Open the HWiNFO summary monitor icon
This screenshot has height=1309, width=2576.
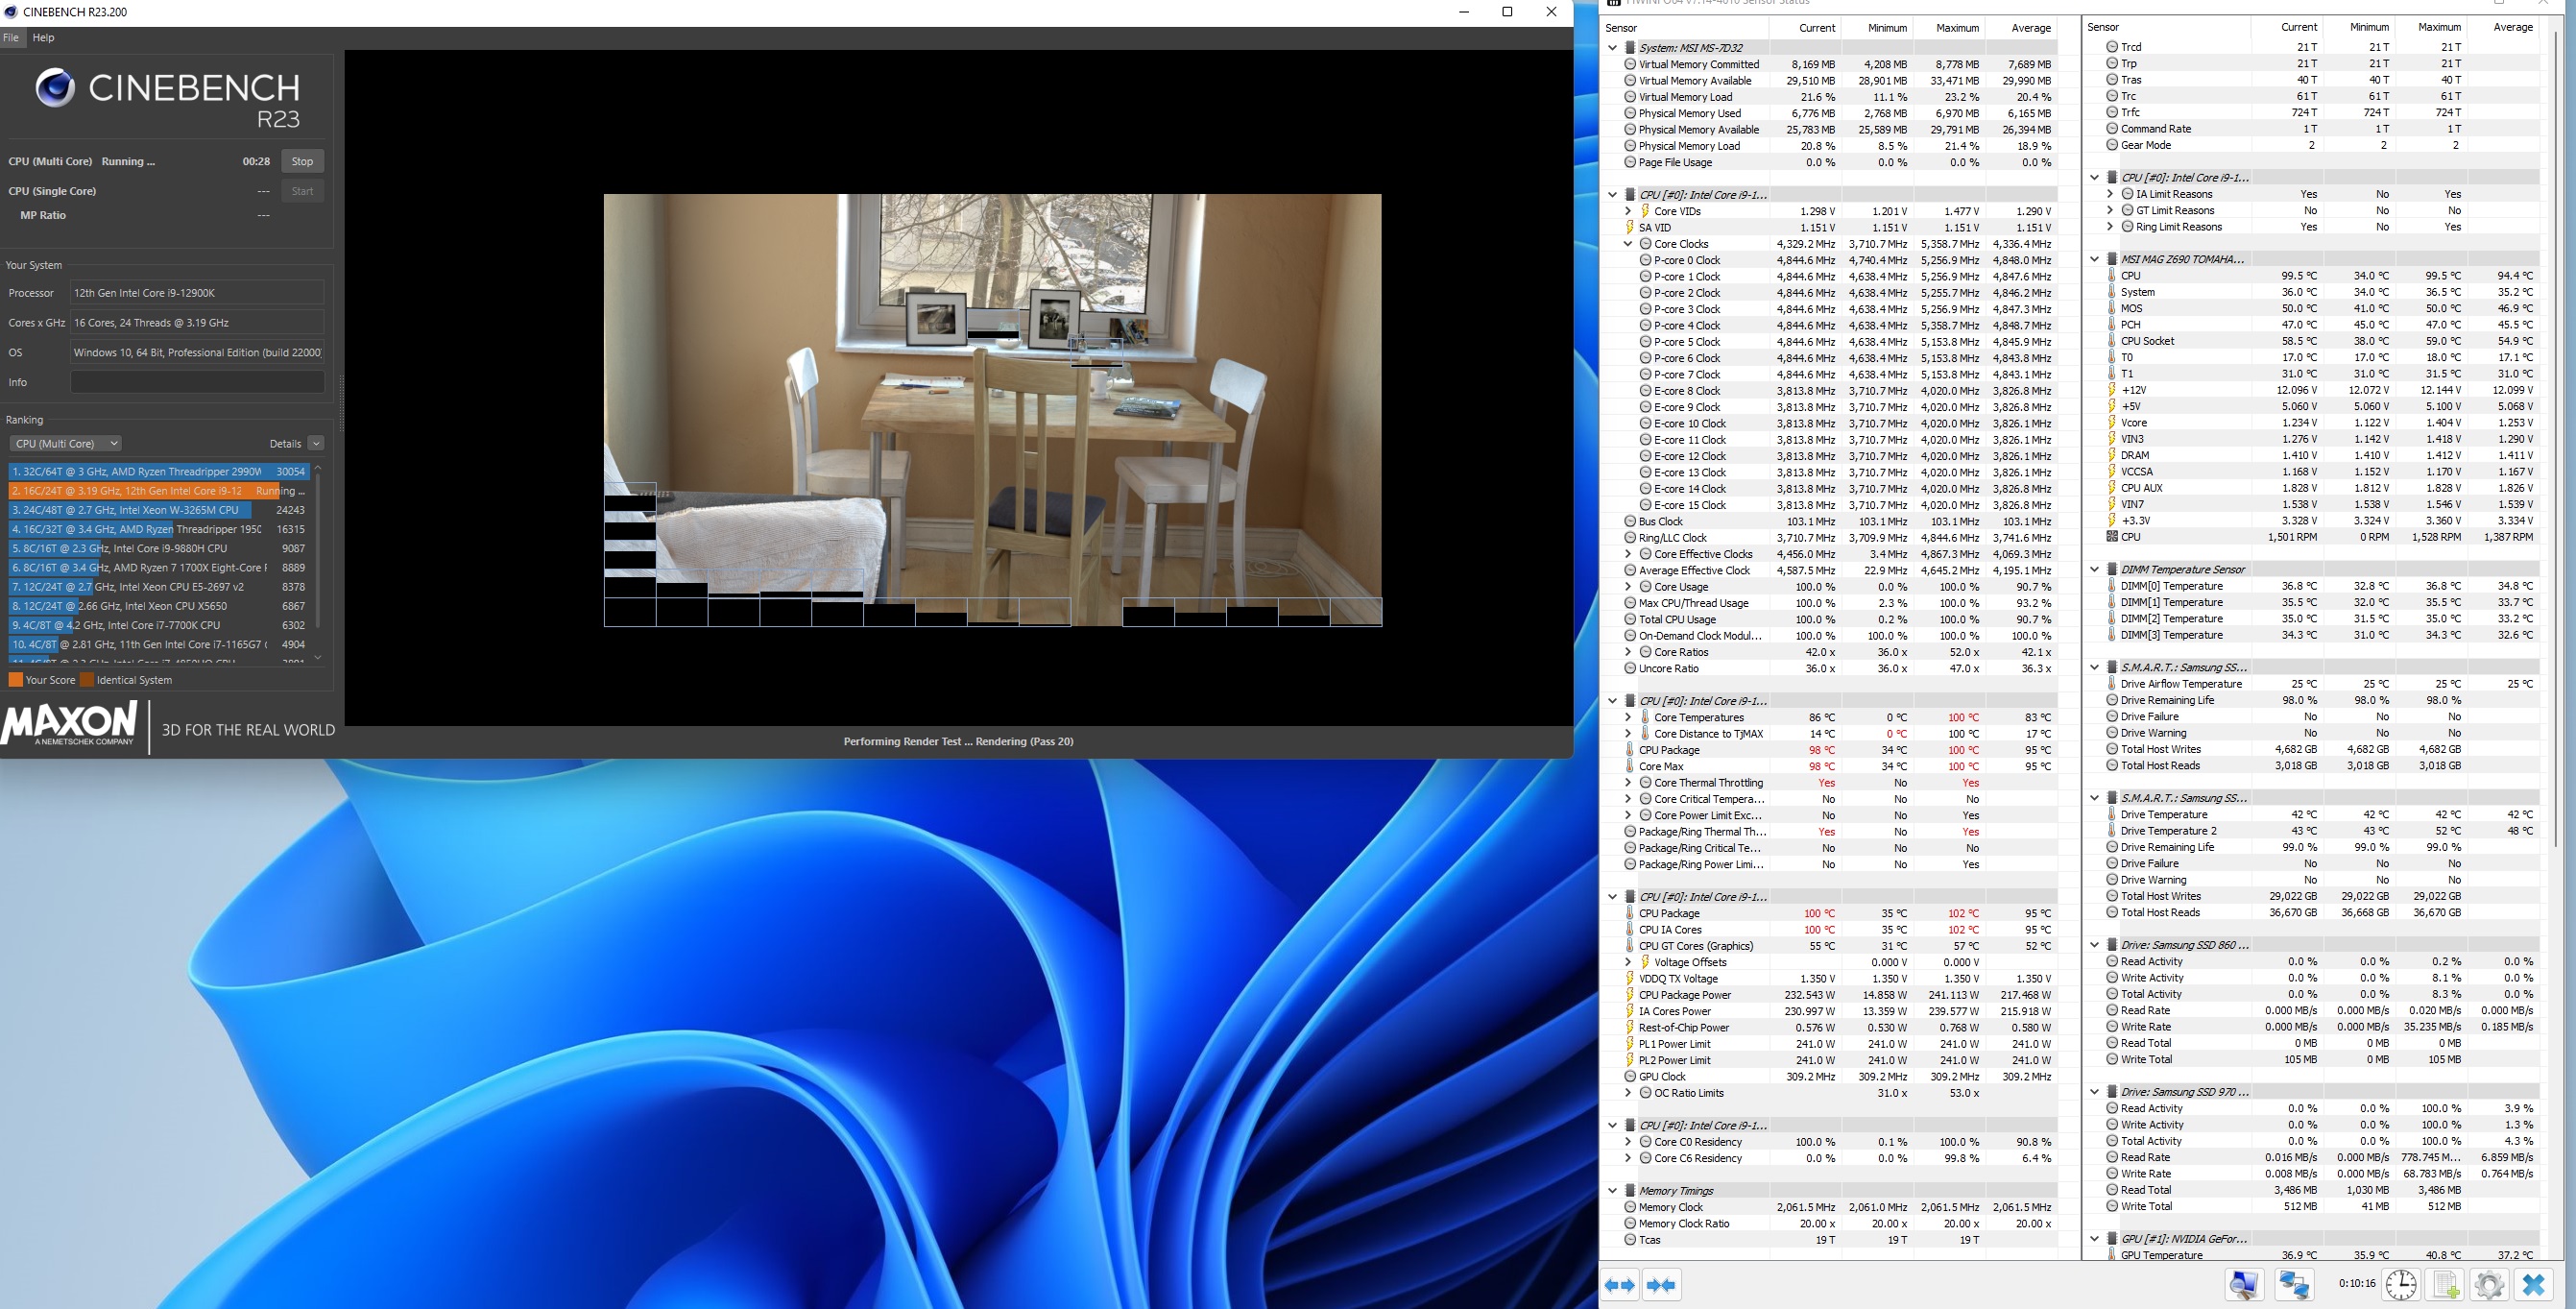2244,1285
